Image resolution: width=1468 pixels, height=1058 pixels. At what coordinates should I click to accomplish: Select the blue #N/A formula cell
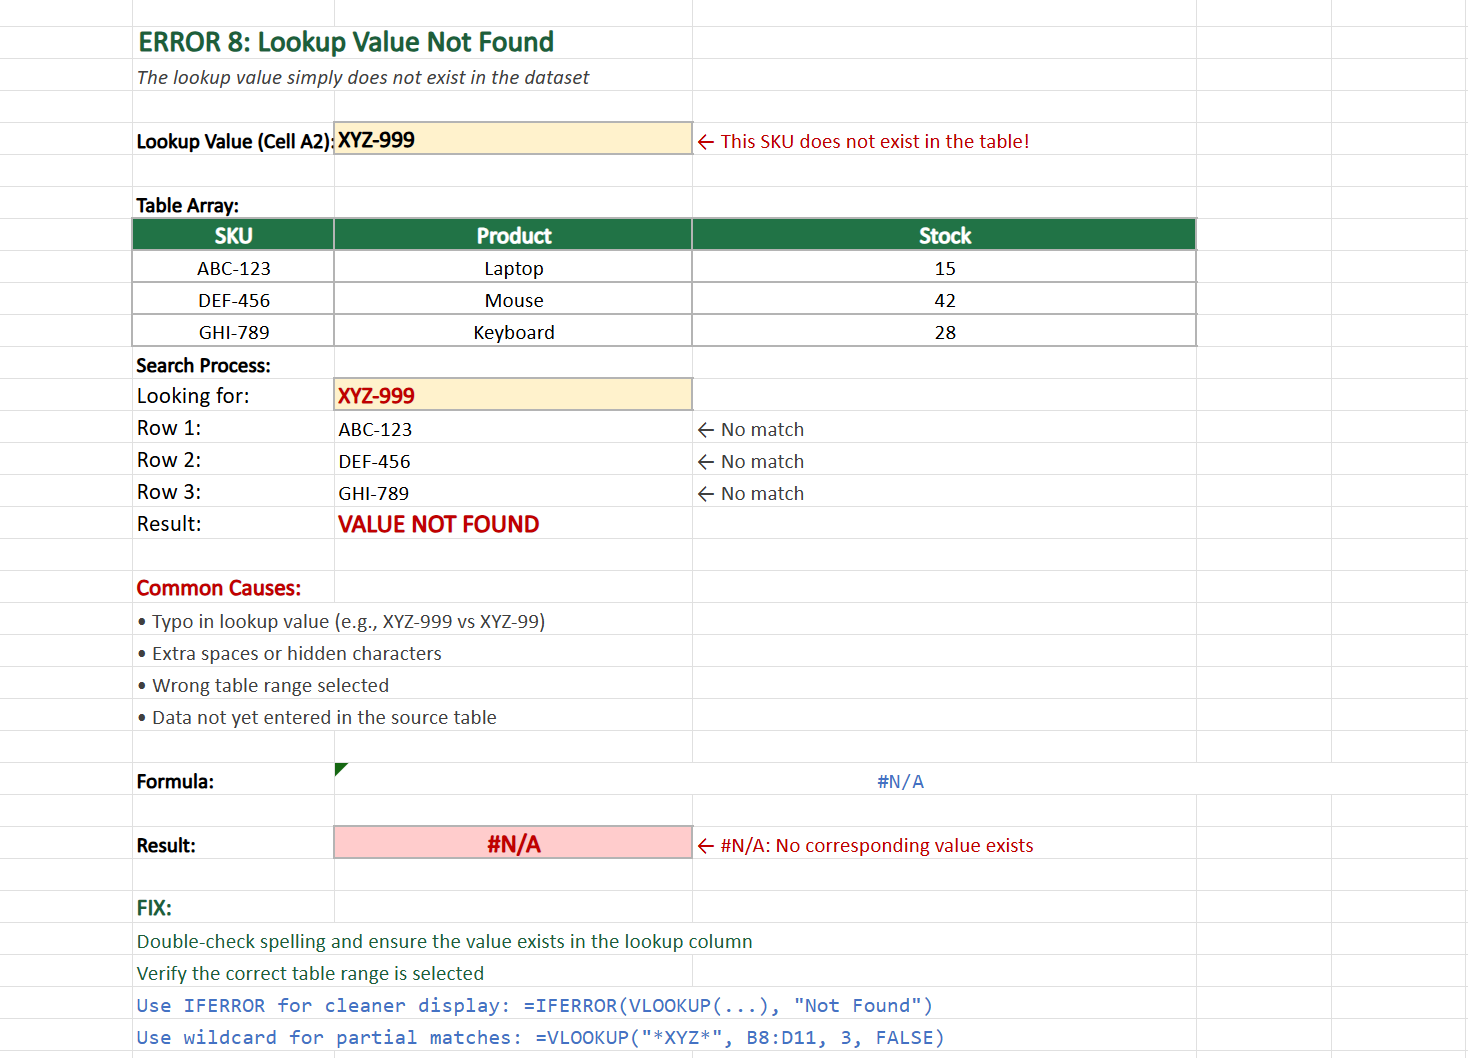pyautogui.click(x=900, y=781)
